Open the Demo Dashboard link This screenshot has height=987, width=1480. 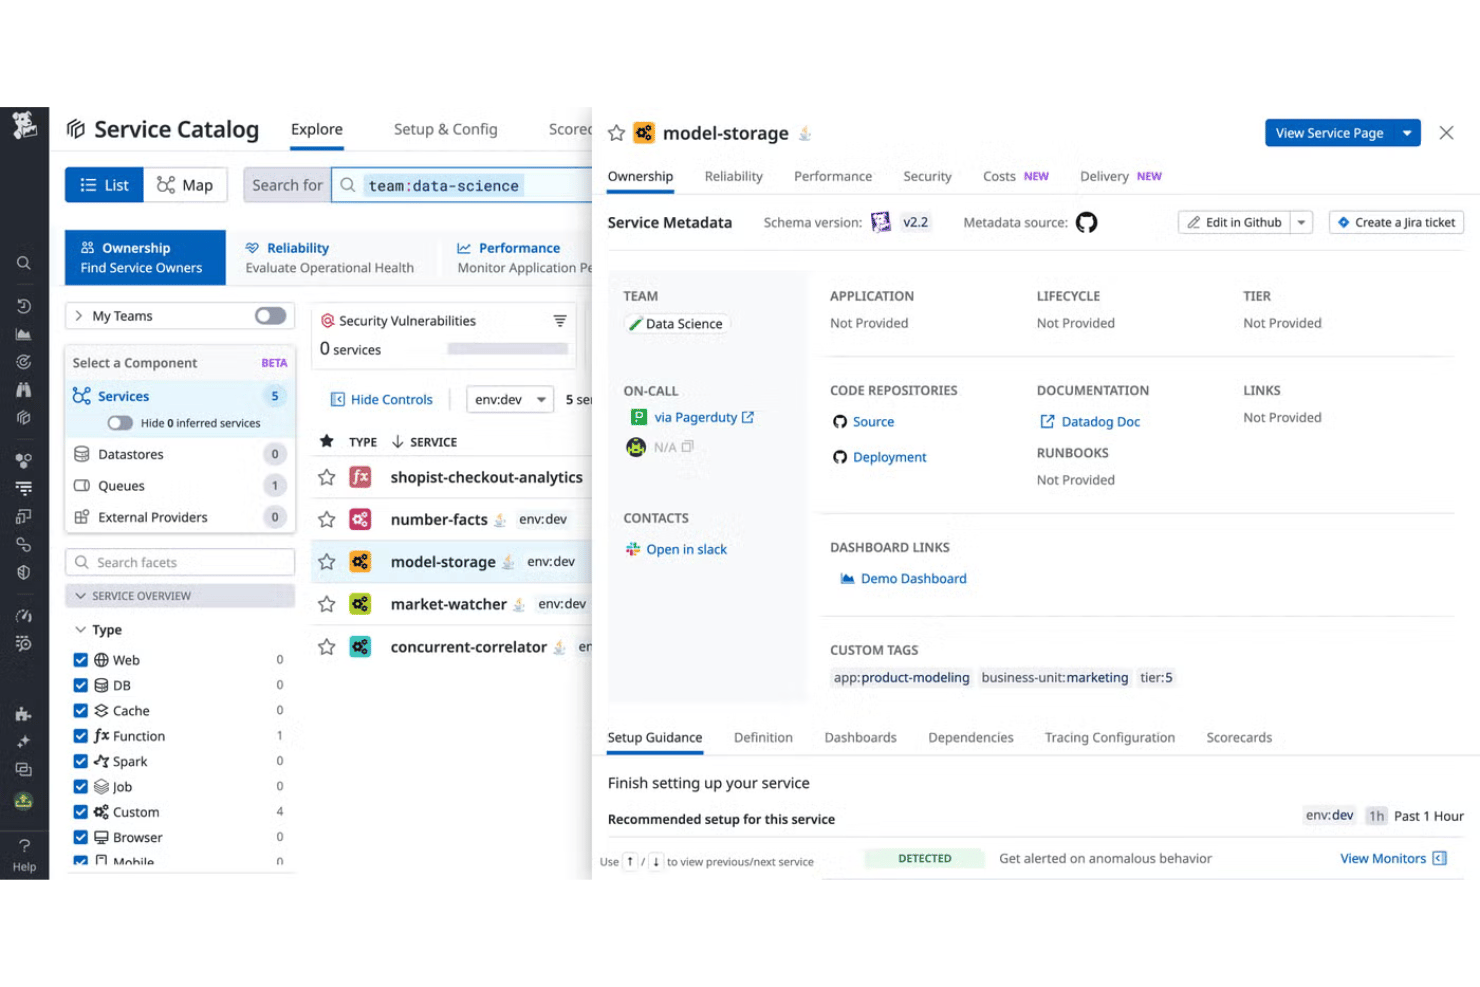913,578
